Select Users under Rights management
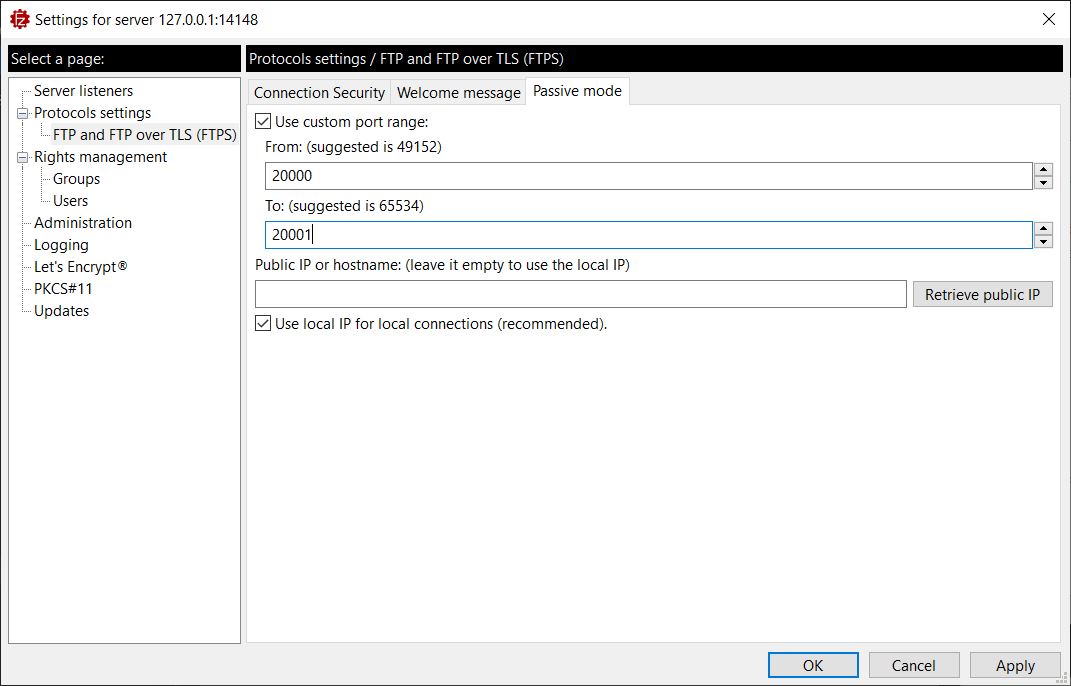Screen dimensions: 1071x686 click(71, 201)
